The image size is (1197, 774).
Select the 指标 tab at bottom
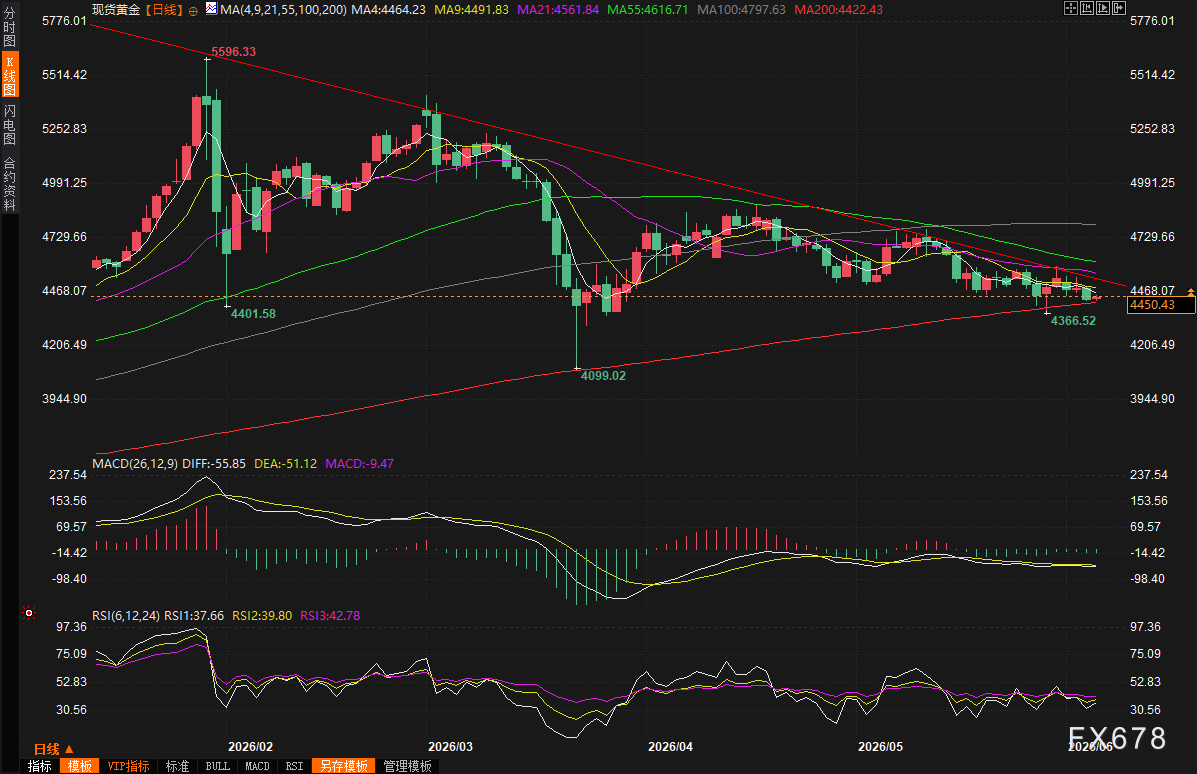pyautogui.click(x=40, y=766)
